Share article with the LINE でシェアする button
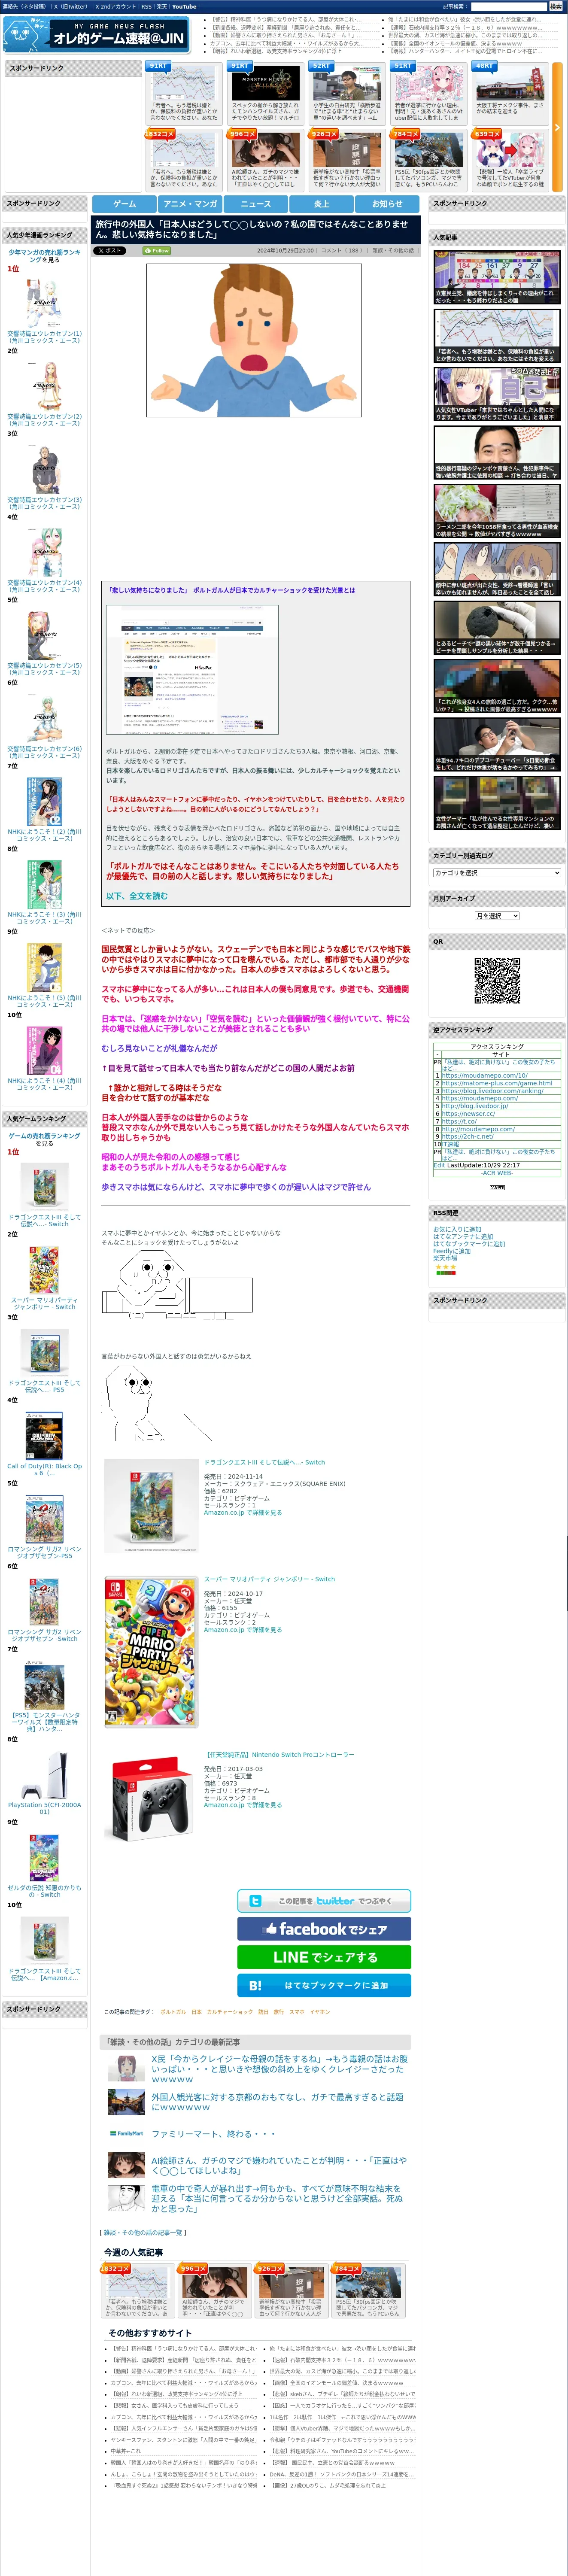The height and width of the screenshot is (2576, 568). coord(324,1957)
